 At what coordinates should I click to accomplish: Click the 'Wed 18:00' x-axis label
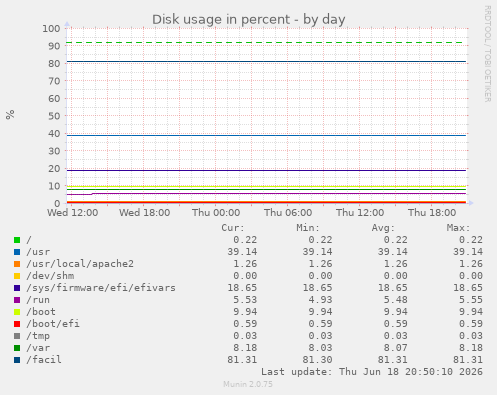[x=145, y=213]
